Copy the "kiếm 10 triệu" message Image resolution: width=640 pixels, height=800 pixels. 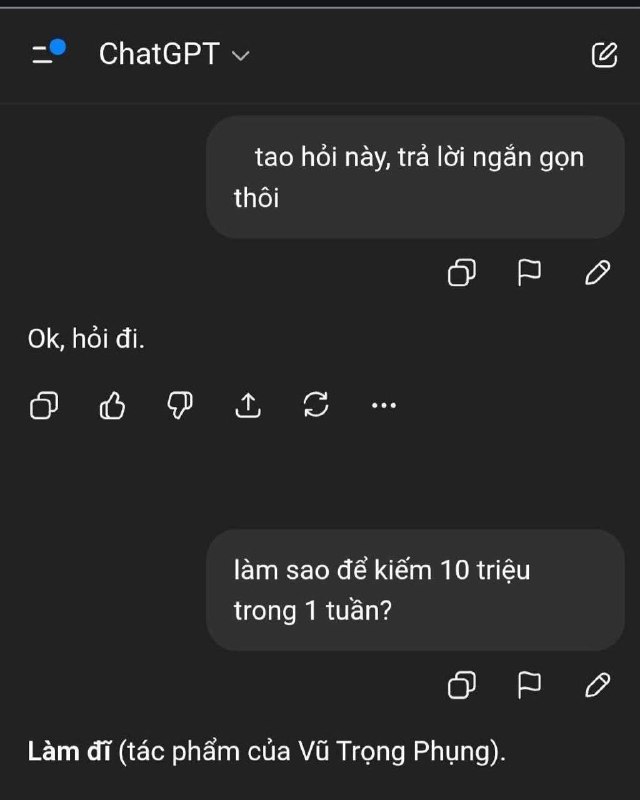tap(461, 685)
